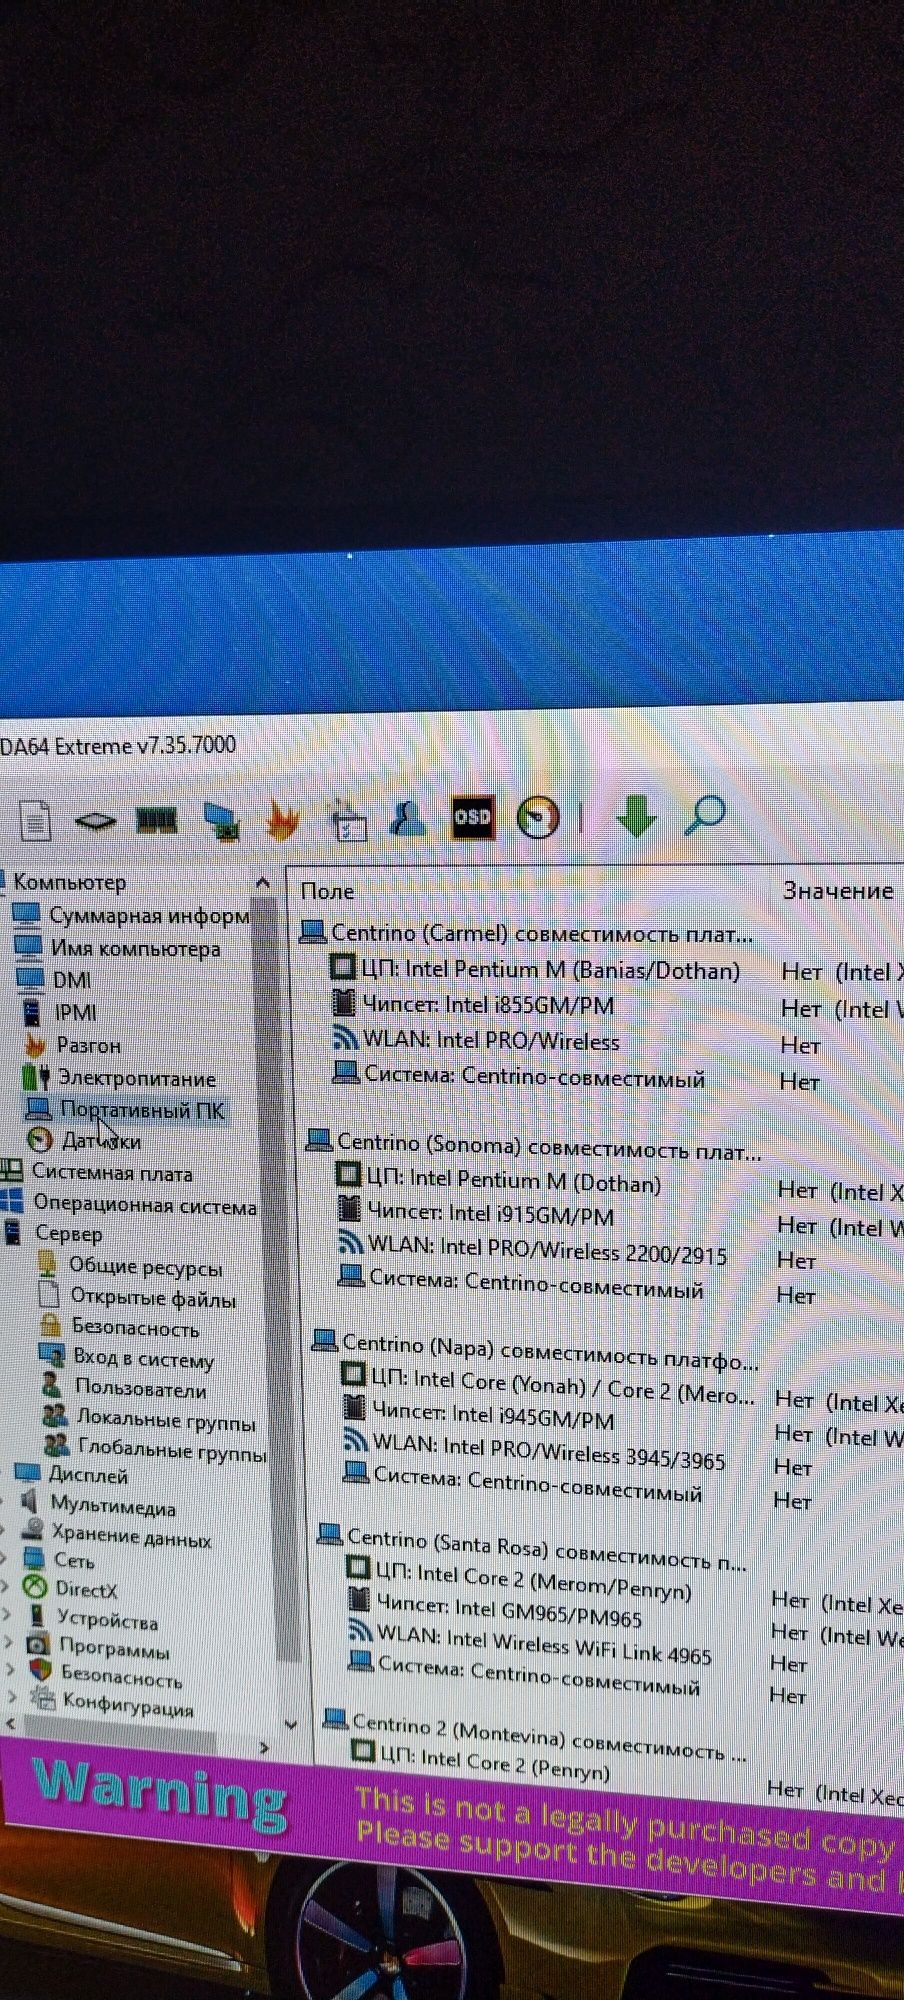Open Открытые файлы tree item
904x2000 pixels.
153,1298
